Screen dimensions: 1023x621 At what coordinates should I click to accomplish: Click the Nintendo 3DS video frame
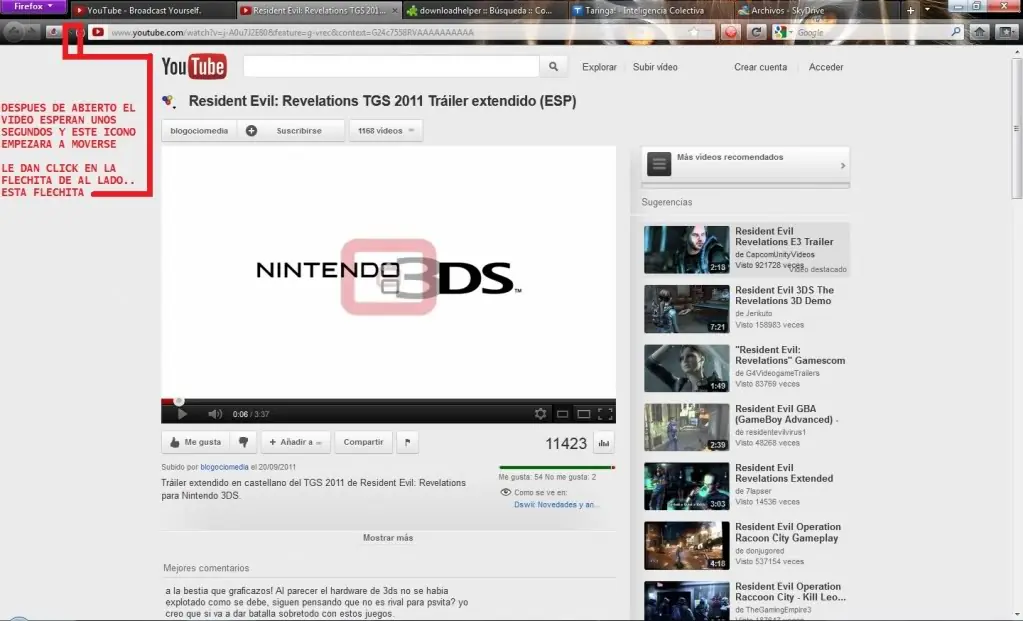click(388, 272)
